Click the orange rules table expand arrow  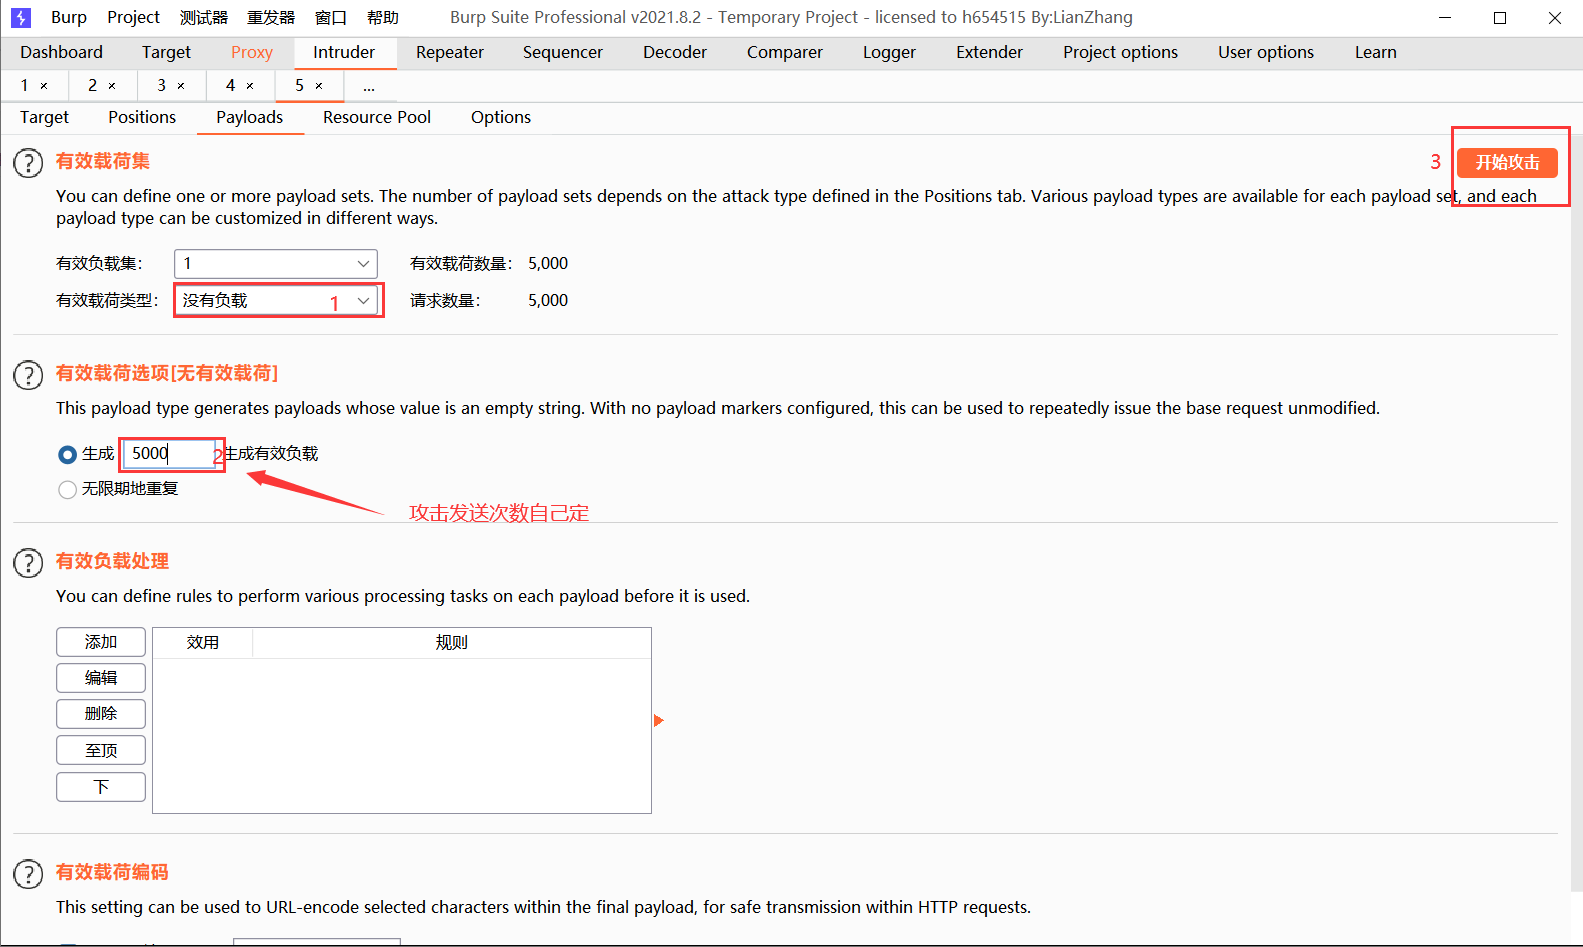(658, 720)
